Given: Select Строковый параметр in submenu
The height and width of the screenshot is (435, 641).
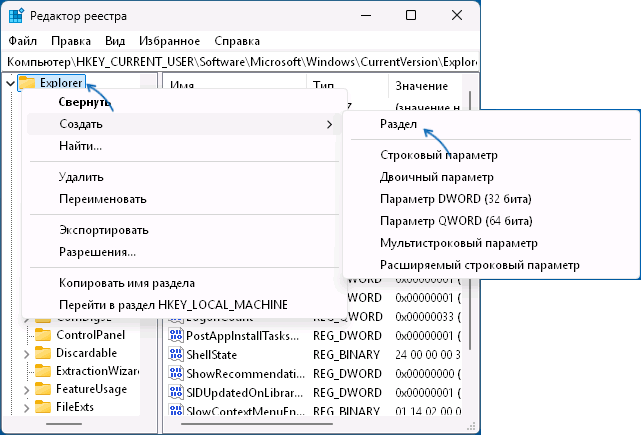Looking at the screenshot, I should [491, 155].
